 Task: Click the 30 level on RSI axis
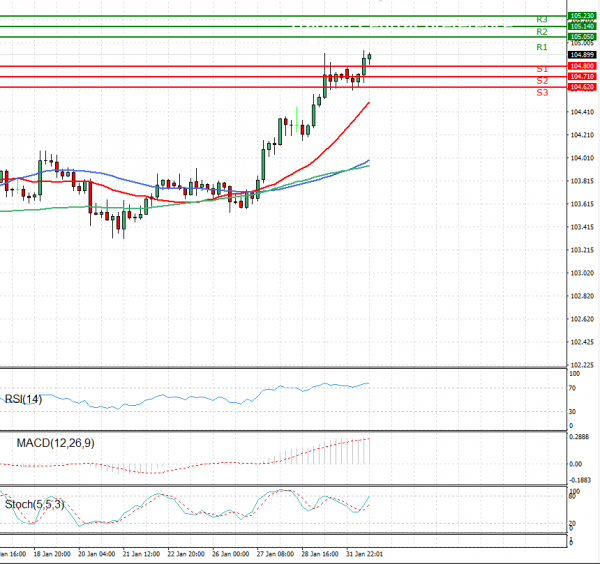572,412
